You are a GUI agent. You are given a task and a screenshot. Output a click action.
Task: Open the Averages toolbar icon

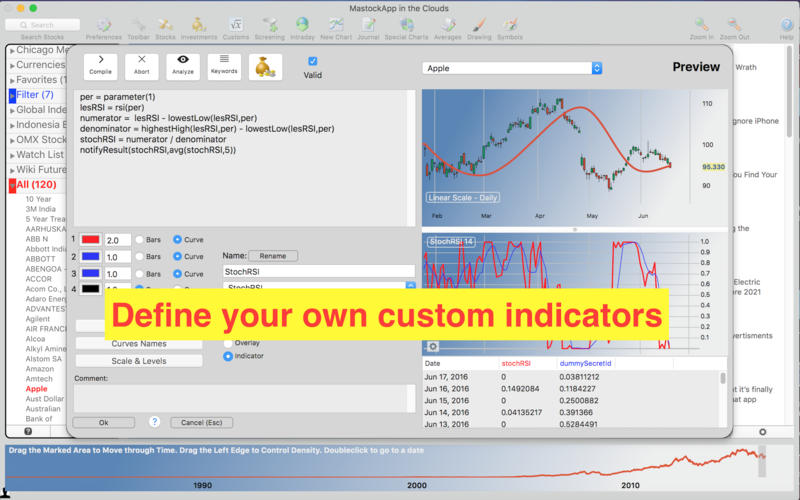[x=447, y=25]
